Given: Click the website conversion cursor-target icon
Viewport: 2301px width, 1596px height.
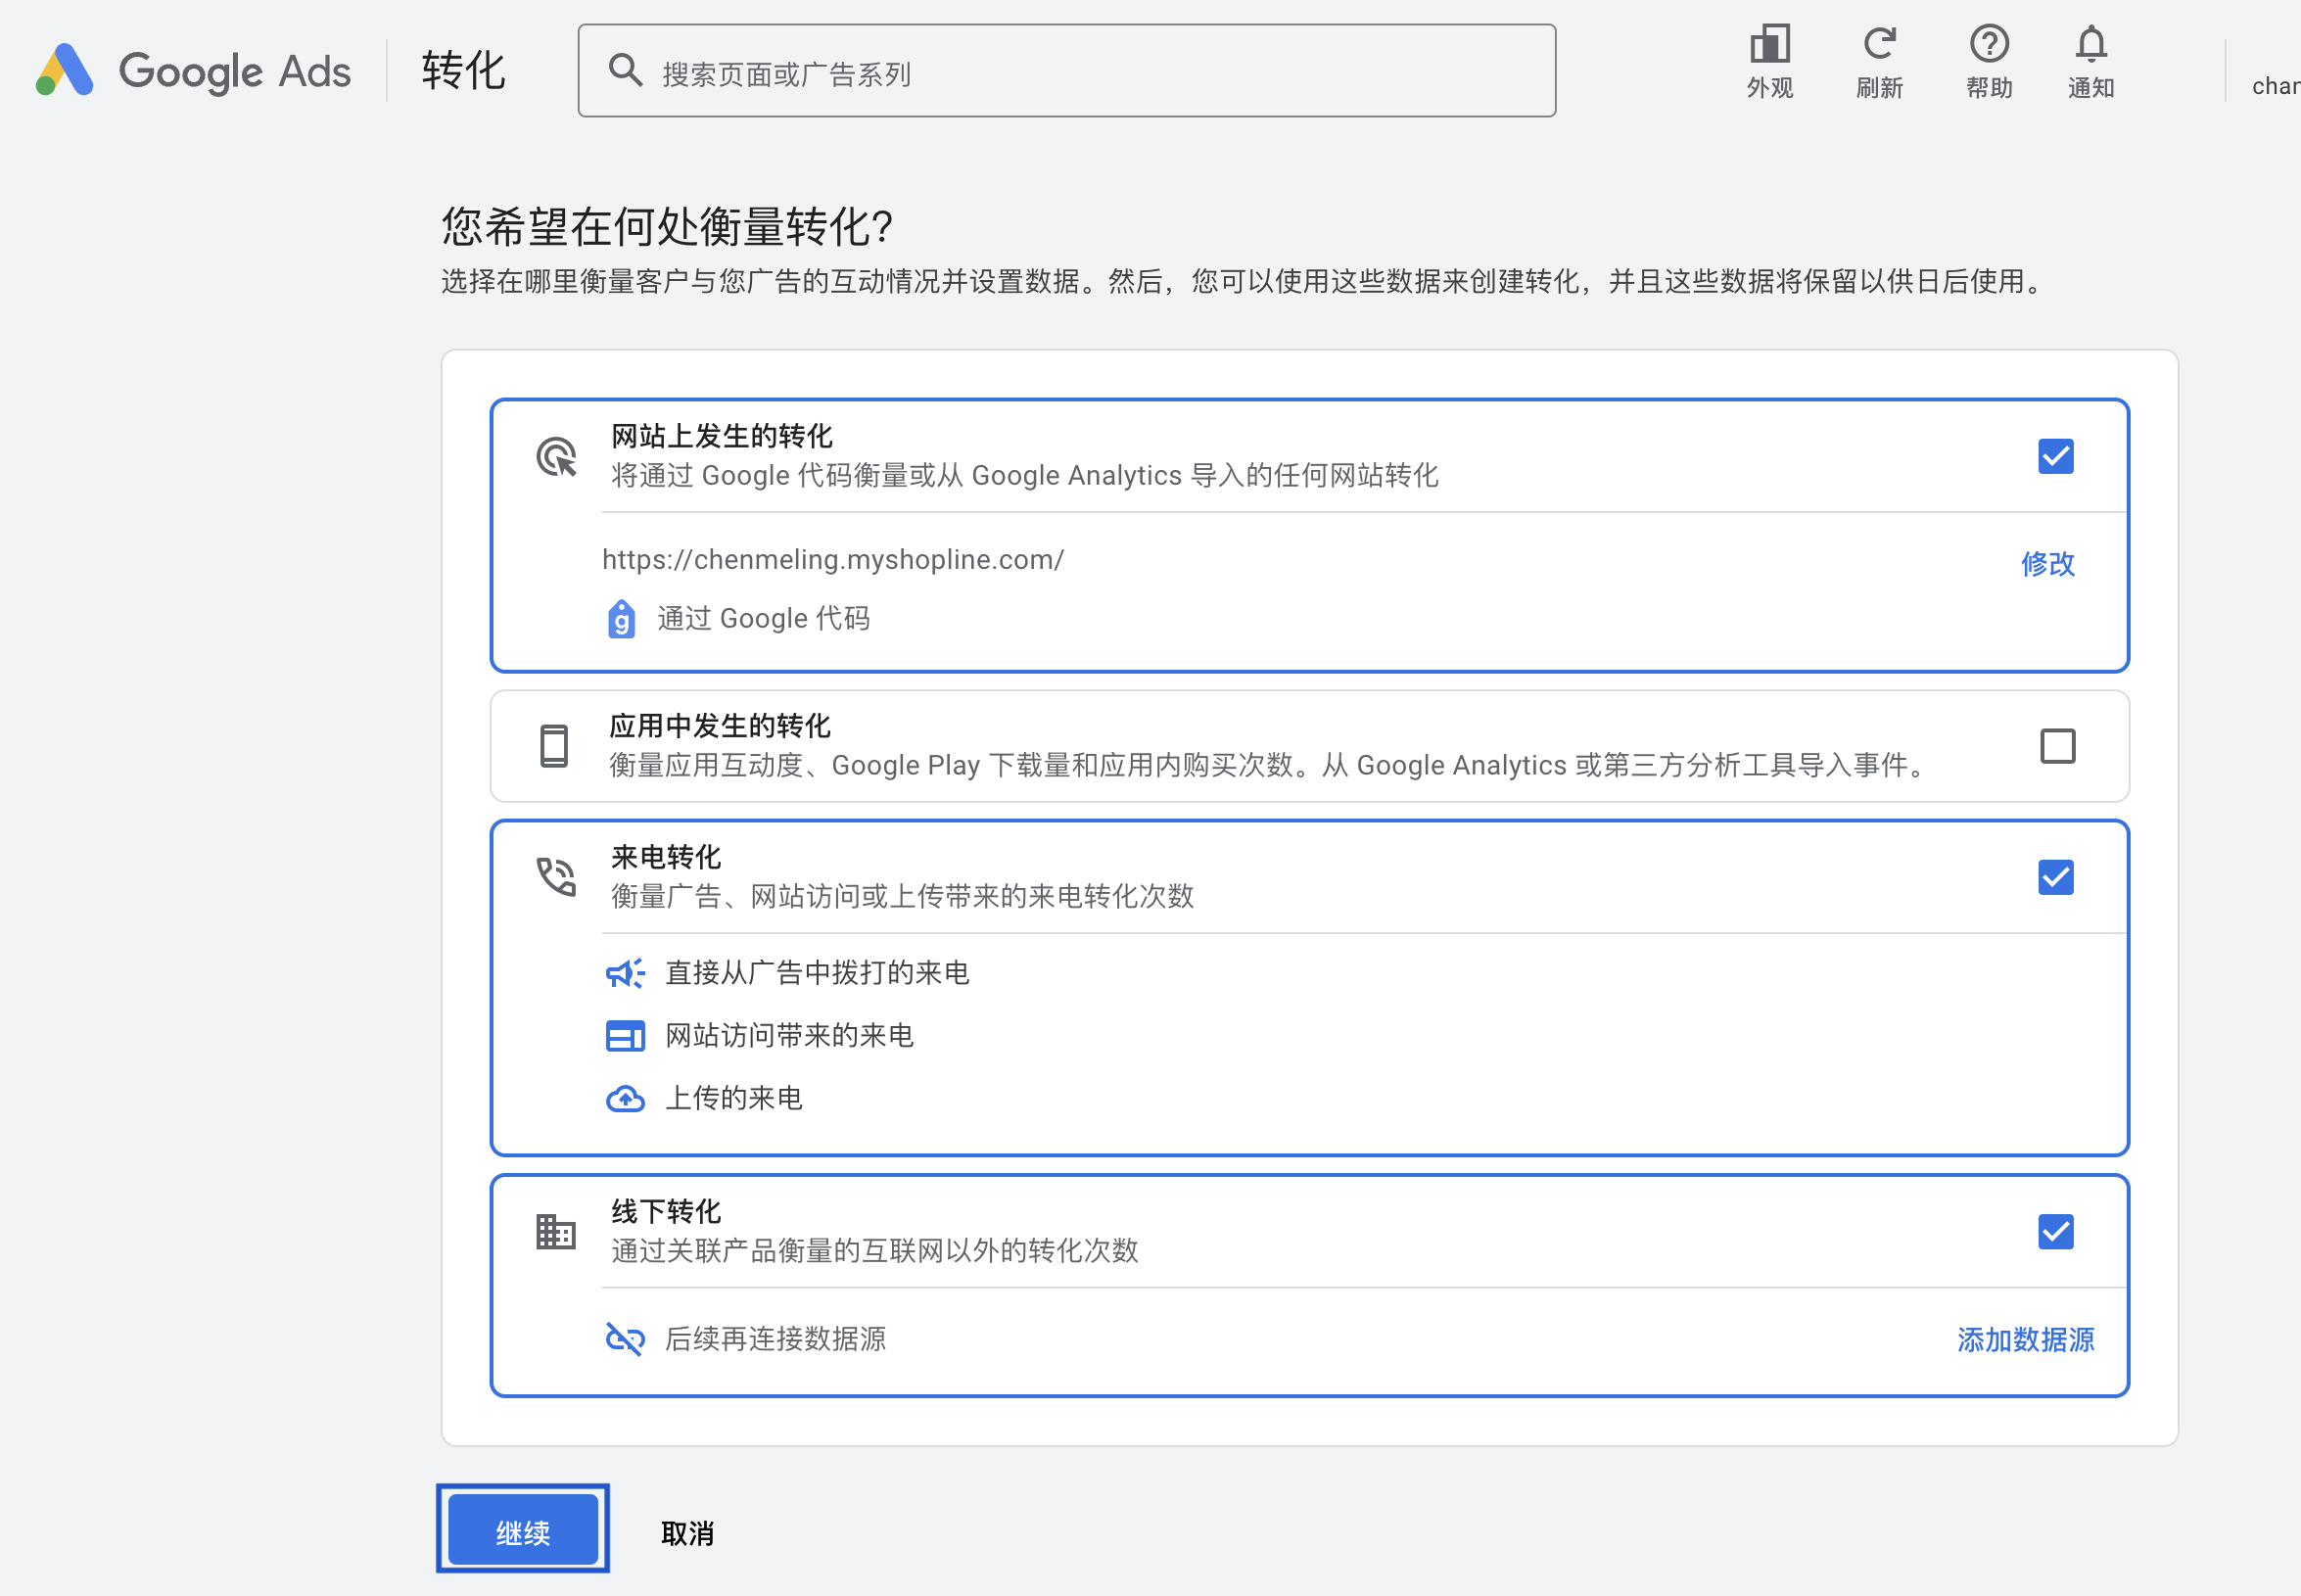Looking at the screenshot, I should pos(556,457).
